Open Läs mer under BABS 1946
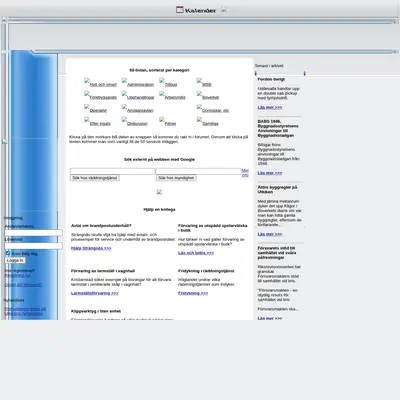 click(x=270, y=173)
